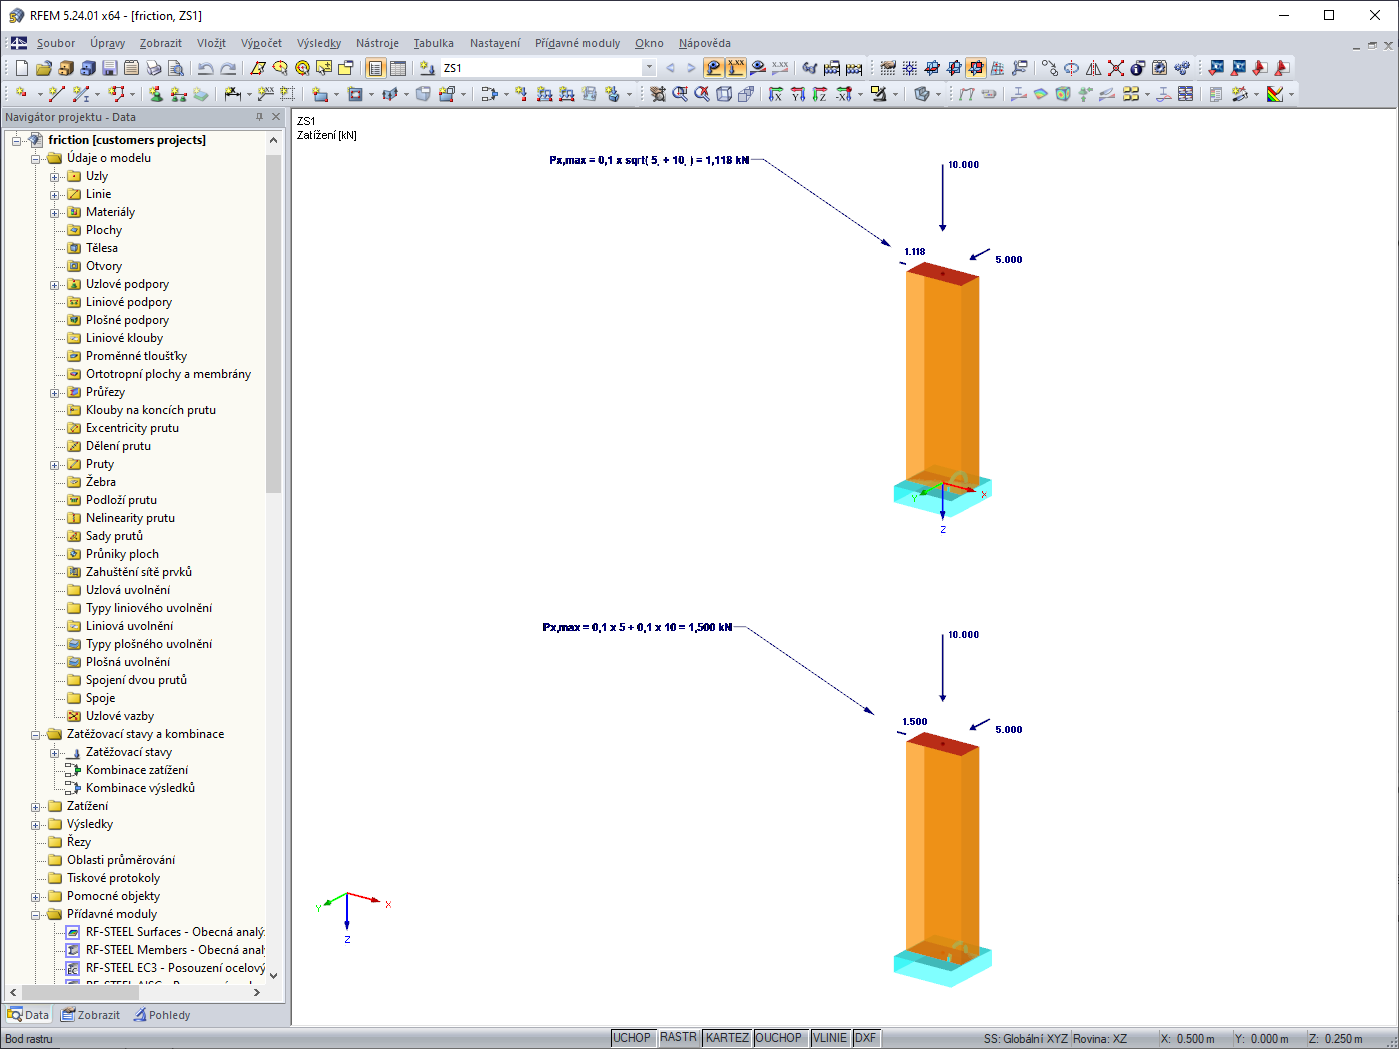Open the nodal support tool
Image resolution: width=1399 pixels, height=1049 pixels.
click(156, 94)
